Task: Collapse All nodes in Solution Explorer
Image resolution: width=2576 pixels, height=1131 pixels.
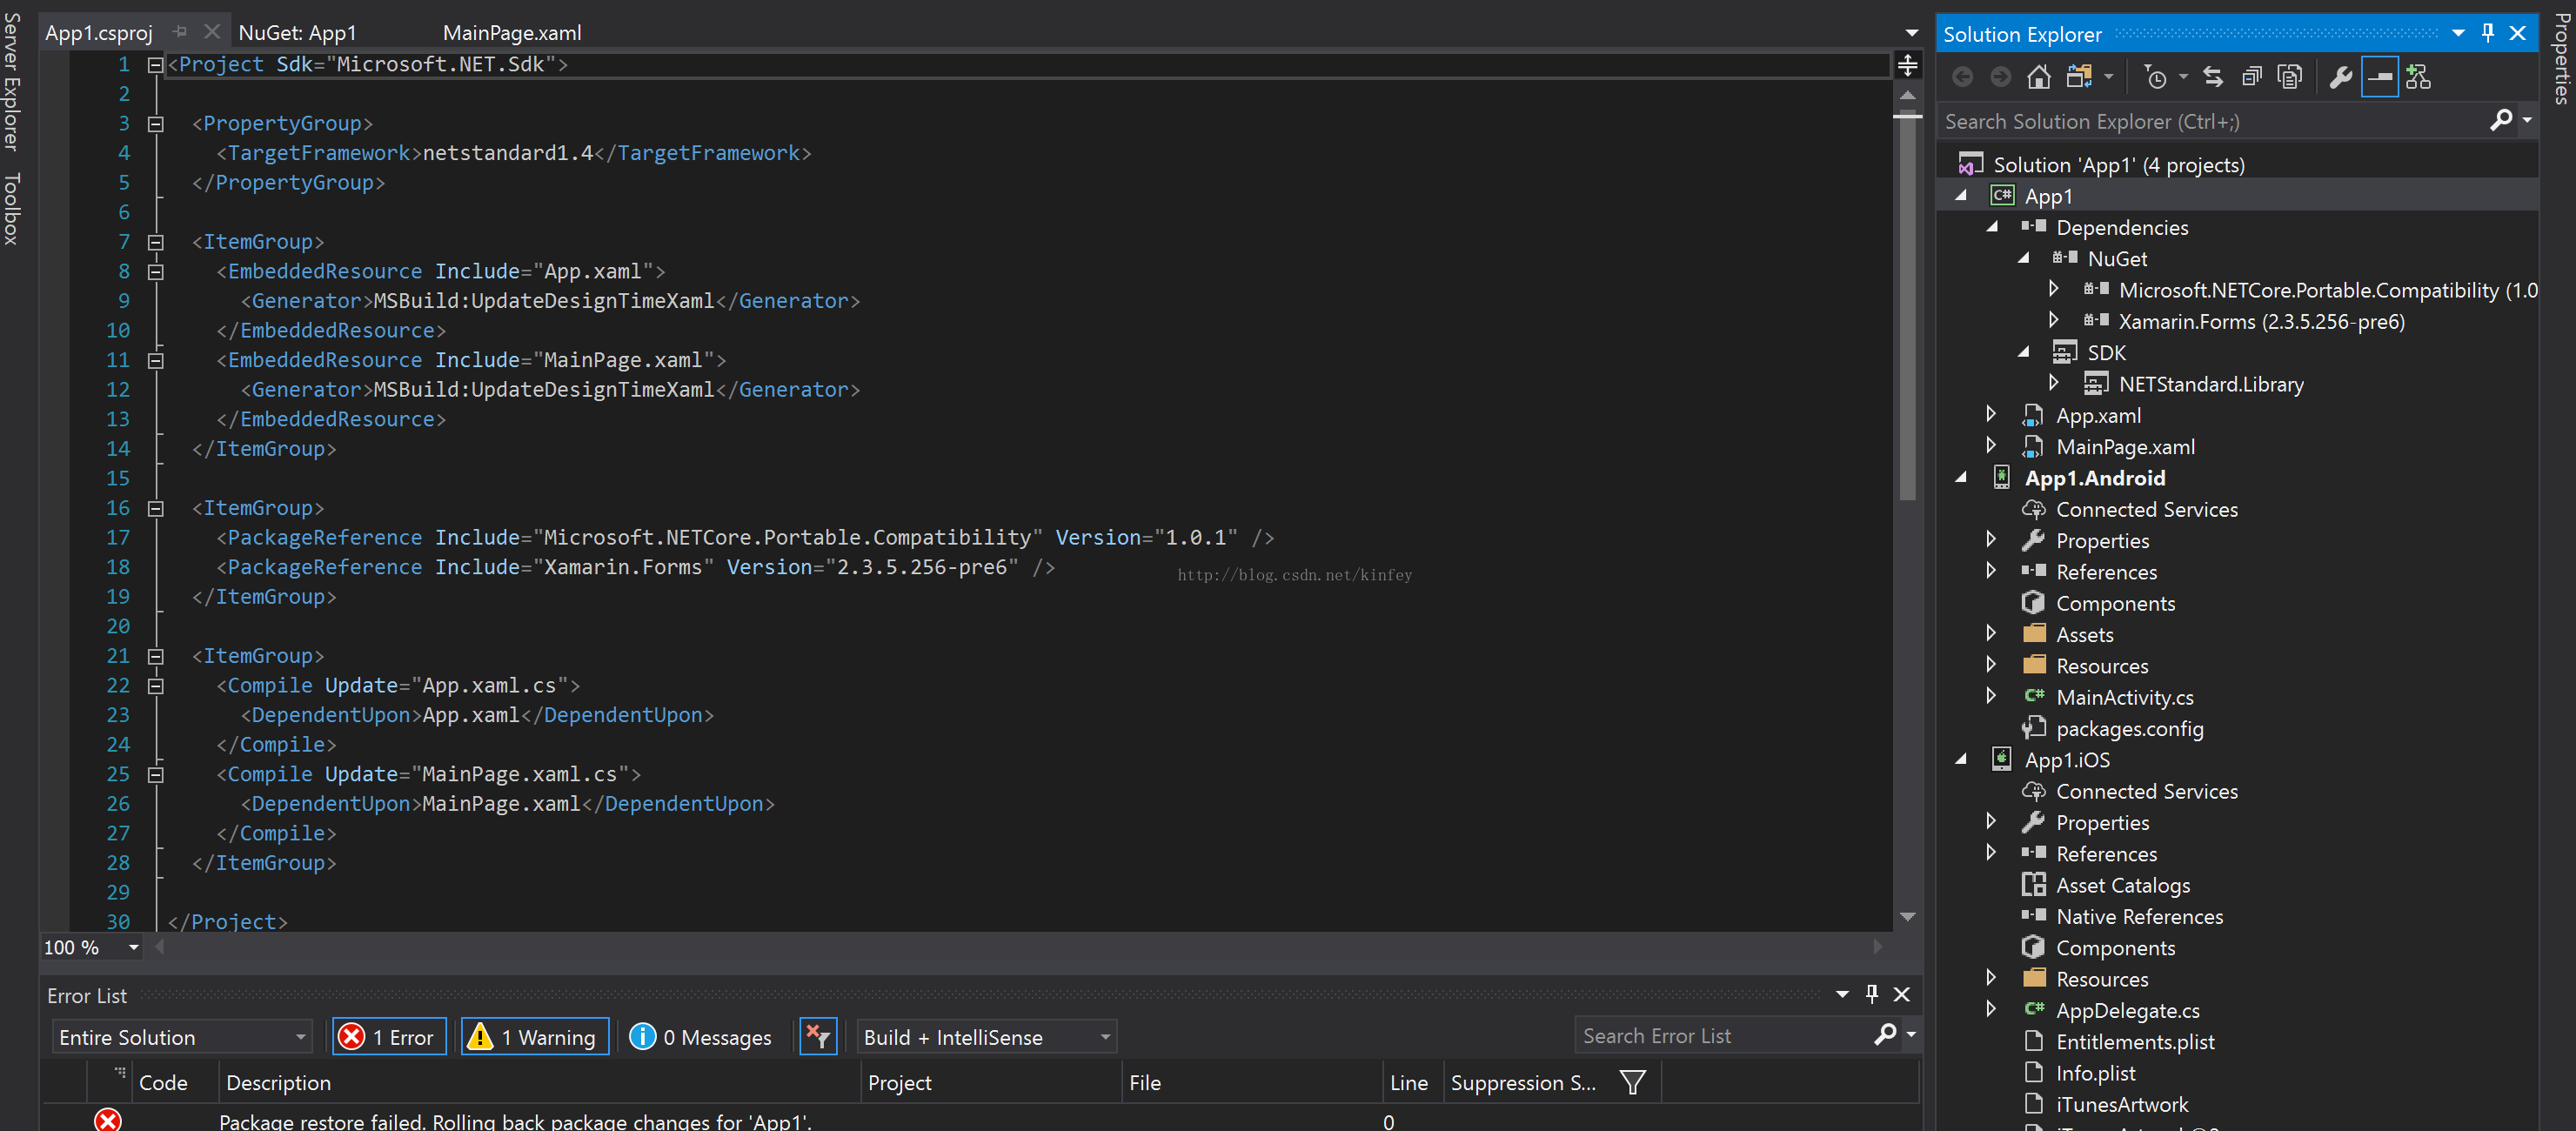Action: click(x=2251, y=77)
